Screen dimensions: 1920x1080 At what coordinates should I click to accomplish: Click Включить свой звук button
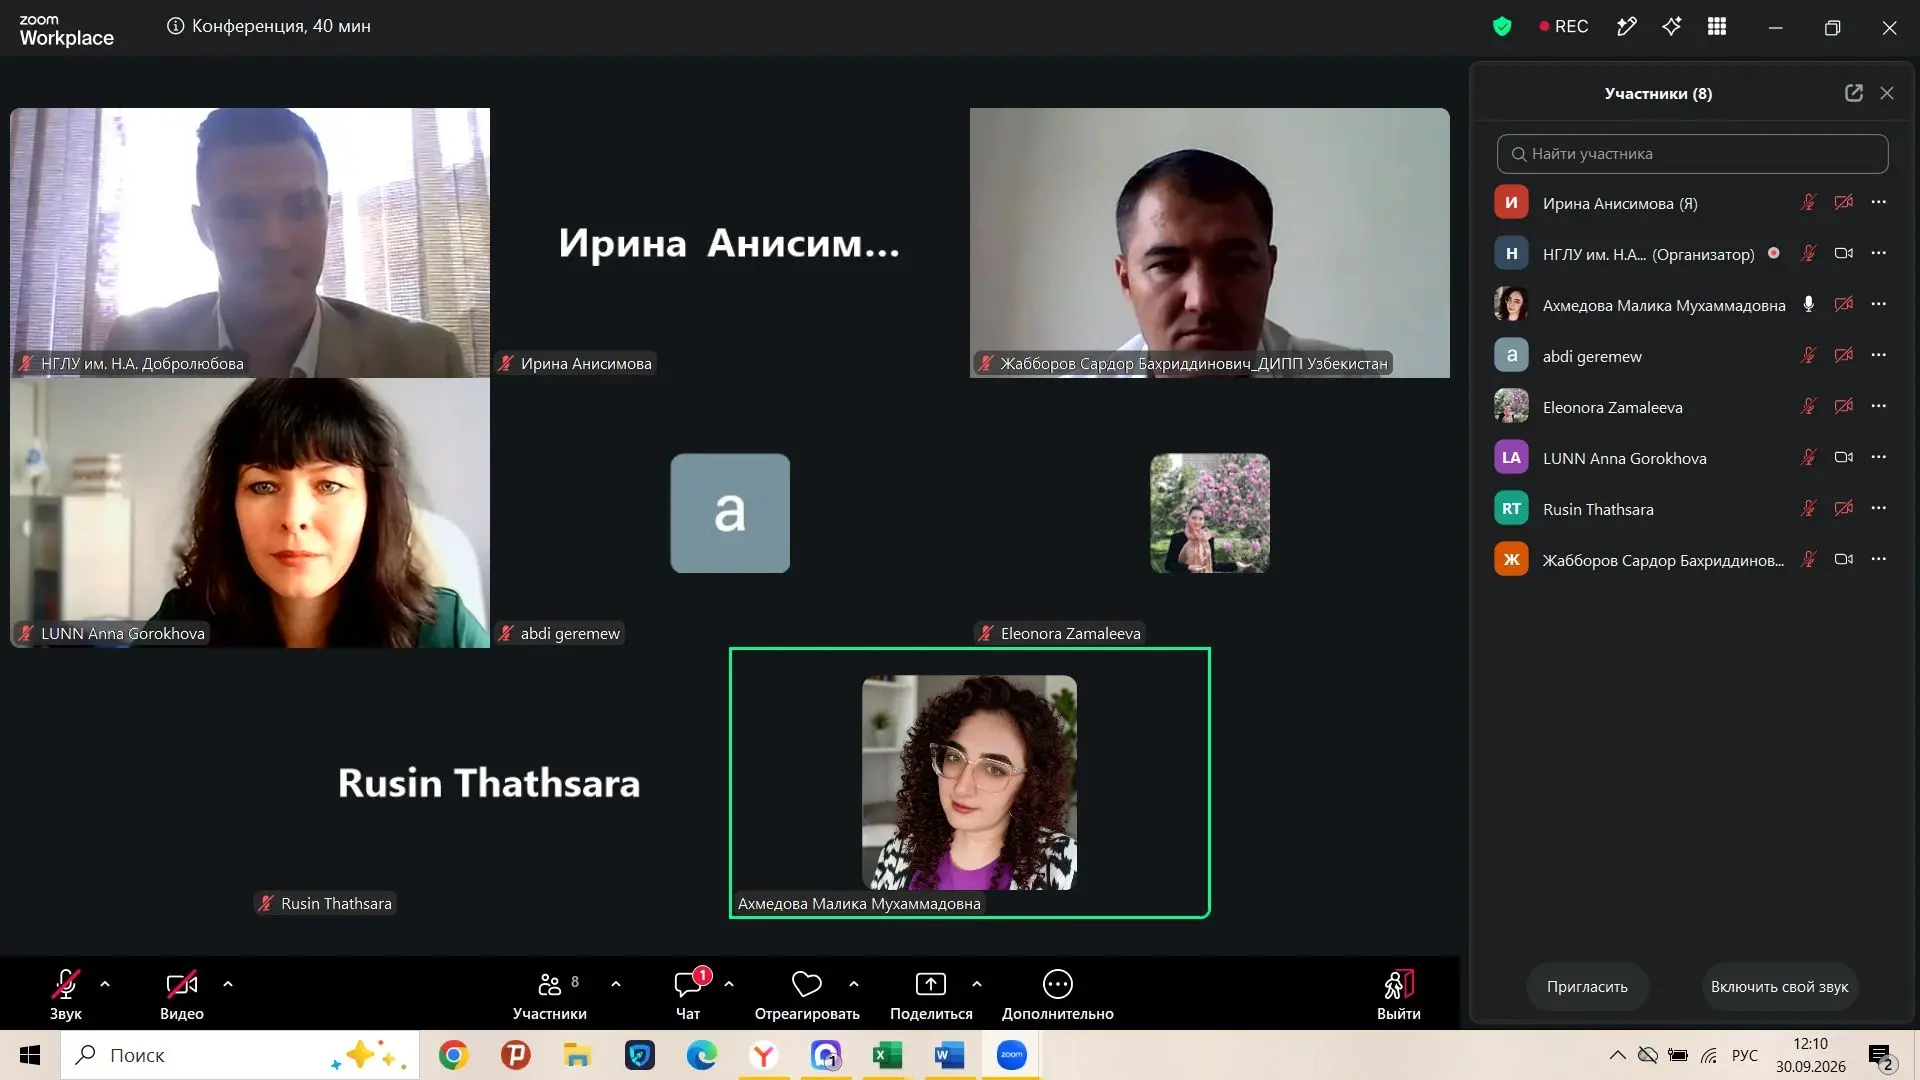[1779, 987]
